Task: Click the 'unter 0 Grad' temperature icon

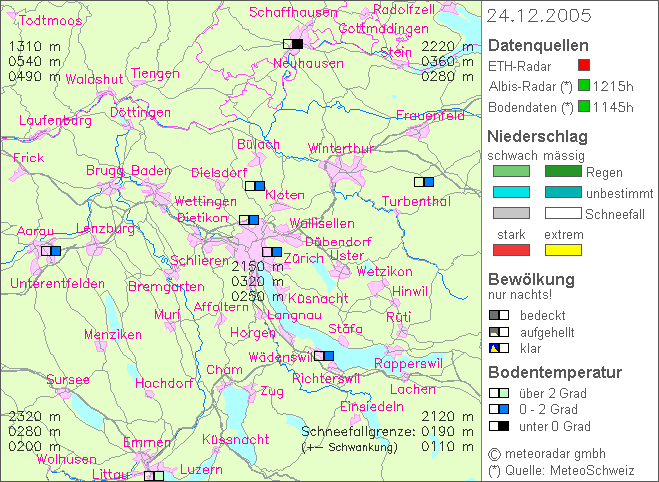Action: coord(499,426)
